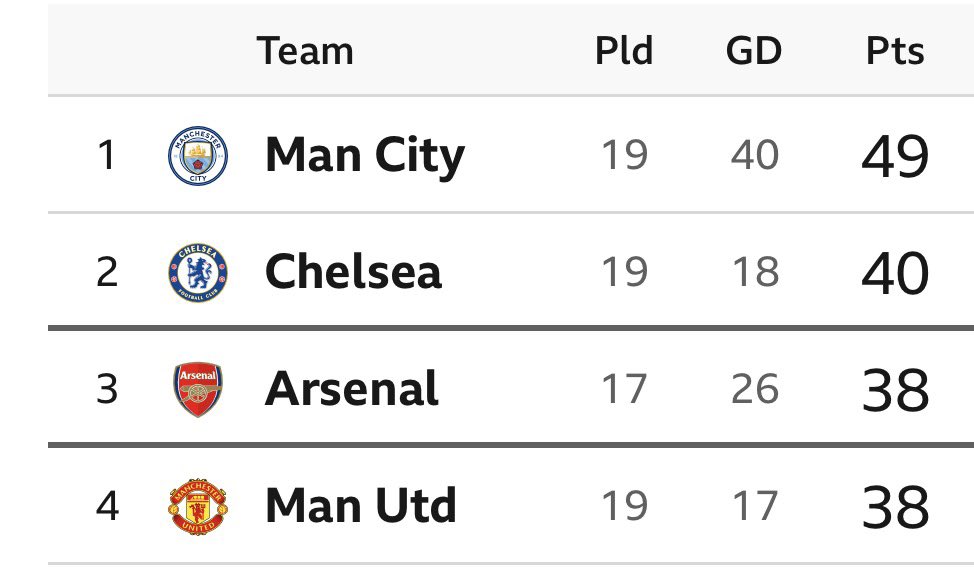Click the Manchester City club crest
The height and width of the screenshot is (567, 974).
198,155
